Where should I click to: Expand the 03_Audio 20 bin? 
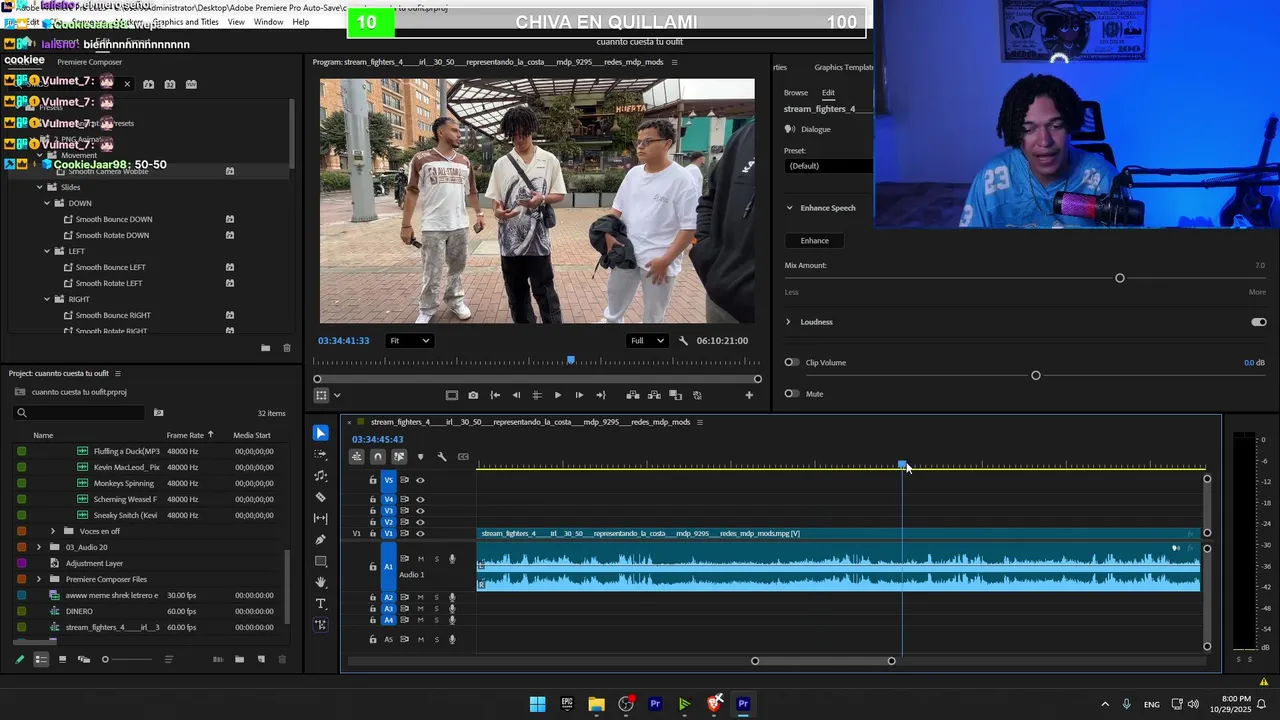click(x=39, y=547)
